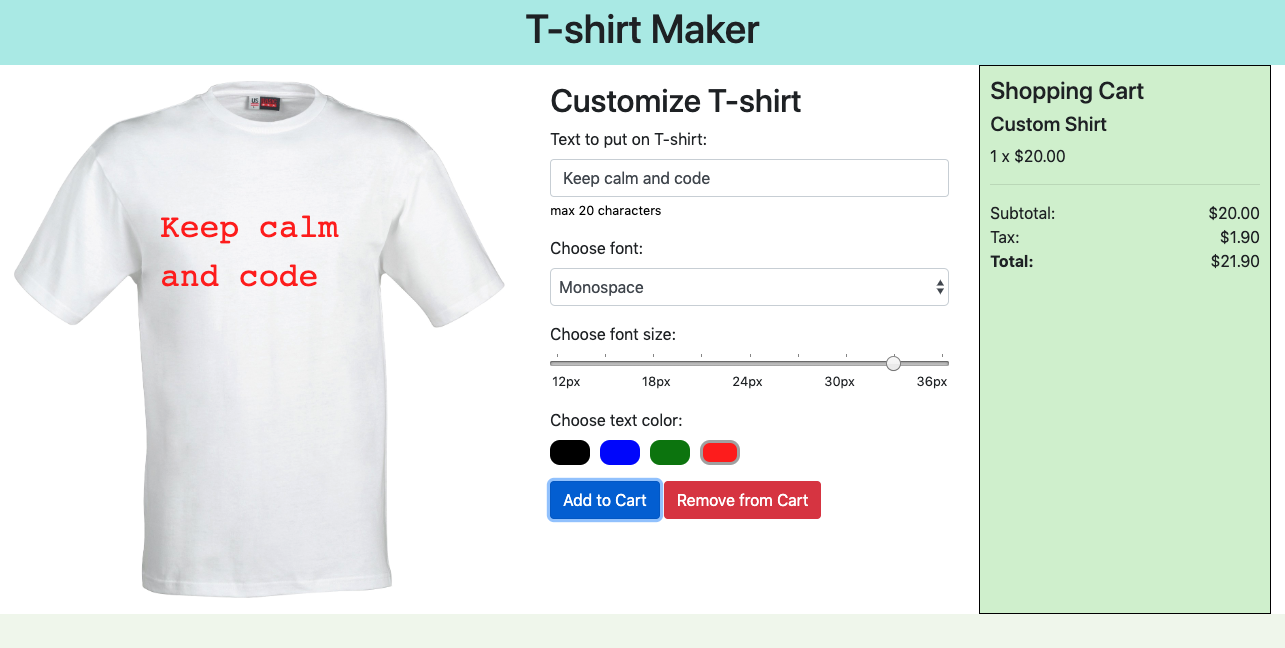Click the T-shirt preview image
Screen dimensions: 1285x648
(x=259, y=339)
